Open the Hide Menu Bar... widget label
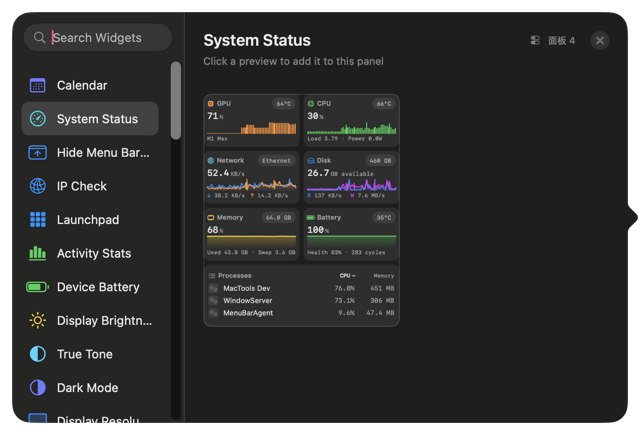Screen dimensions: 640x435 point(103,153)
